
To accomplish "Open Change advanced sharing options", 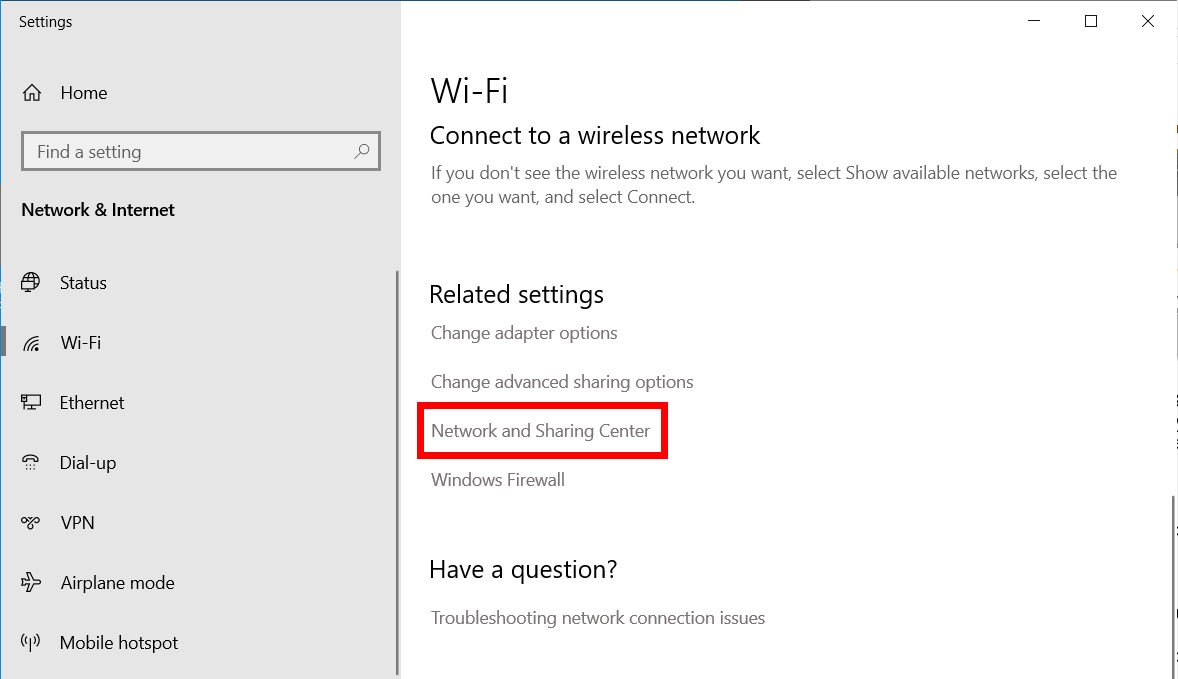I will (x=562, y=382).
